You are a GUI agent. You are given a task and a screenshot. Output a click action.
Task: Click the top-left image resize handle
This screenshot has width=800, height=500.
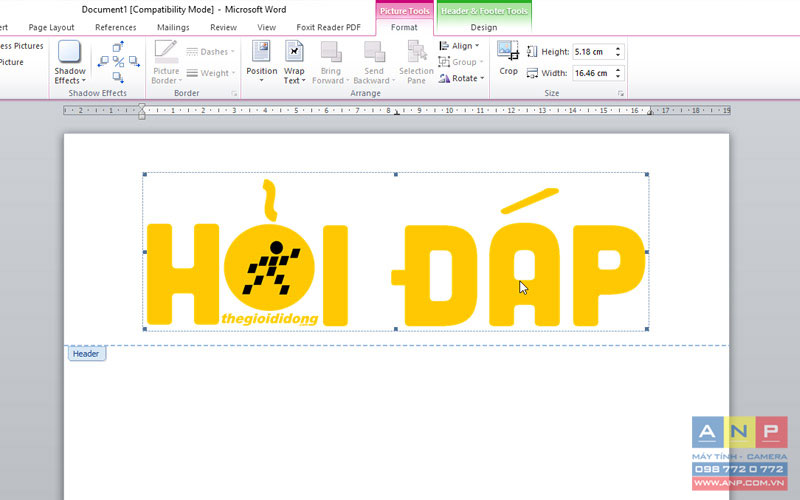point(145,174)
